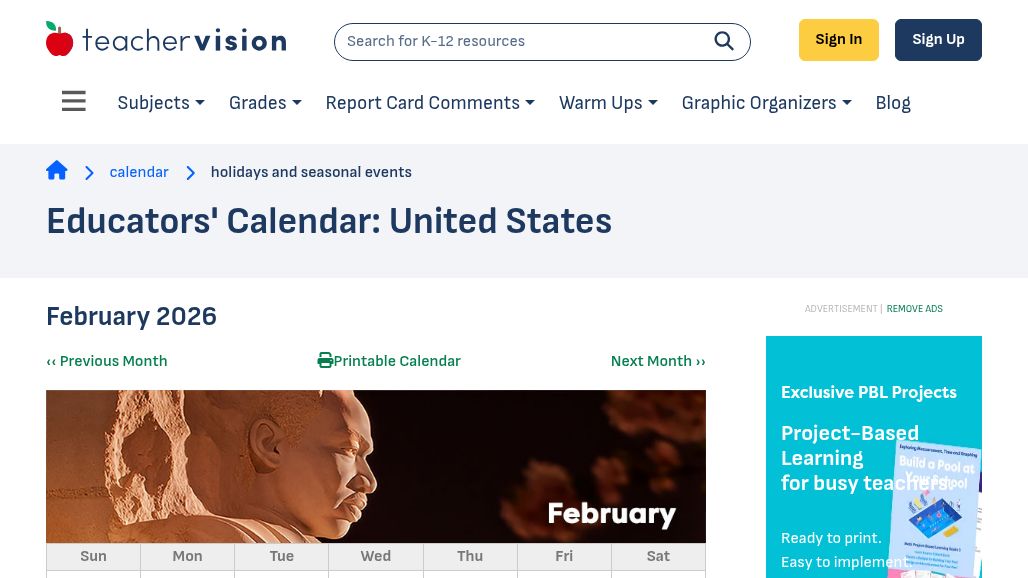Click the breadcrumb chevron after calendar
Screen dimensions: 1028x578
point(190,173)
